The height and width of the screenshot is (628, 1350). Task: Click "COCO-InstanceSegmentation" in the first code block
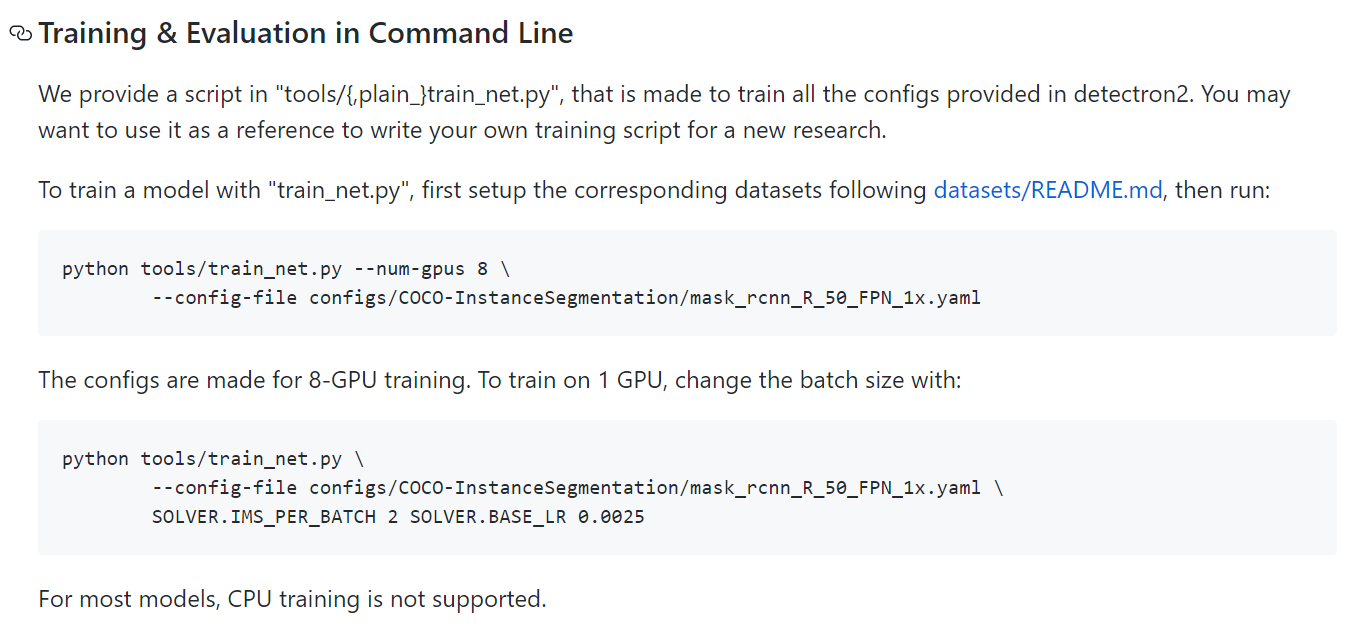(x=542, y=297)
